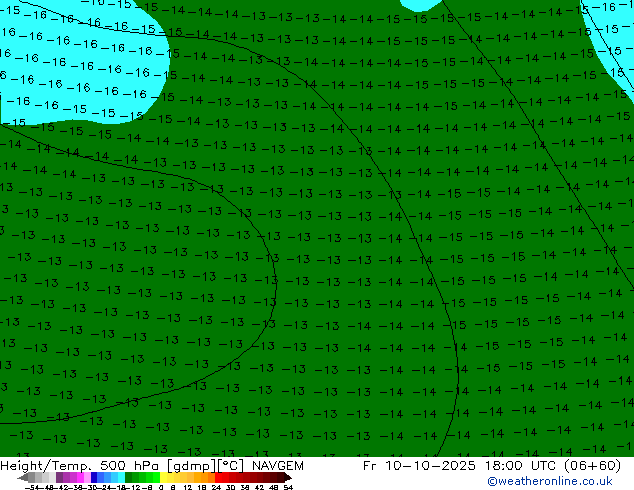
Task: Pick the bright red legend swatch
Action: click(218, 477)
